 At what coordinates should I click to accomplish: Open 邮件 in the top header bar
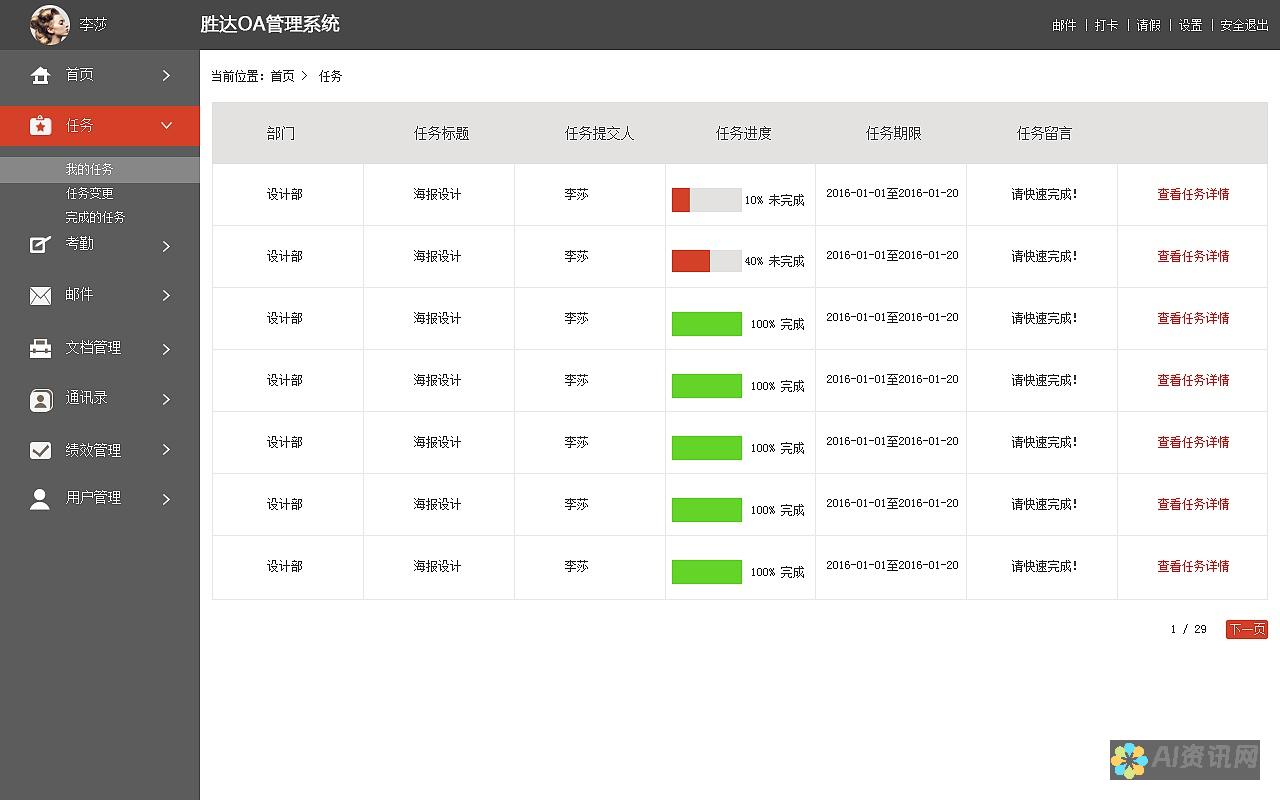click(x=1064, y=25)
